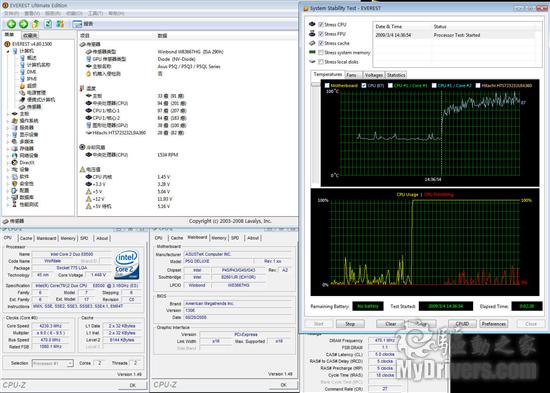The height and width of the screenshot is (393, 550).
Task: Click the 多媒体 (Multimedia) tree icon
Action: coord(14,142)
